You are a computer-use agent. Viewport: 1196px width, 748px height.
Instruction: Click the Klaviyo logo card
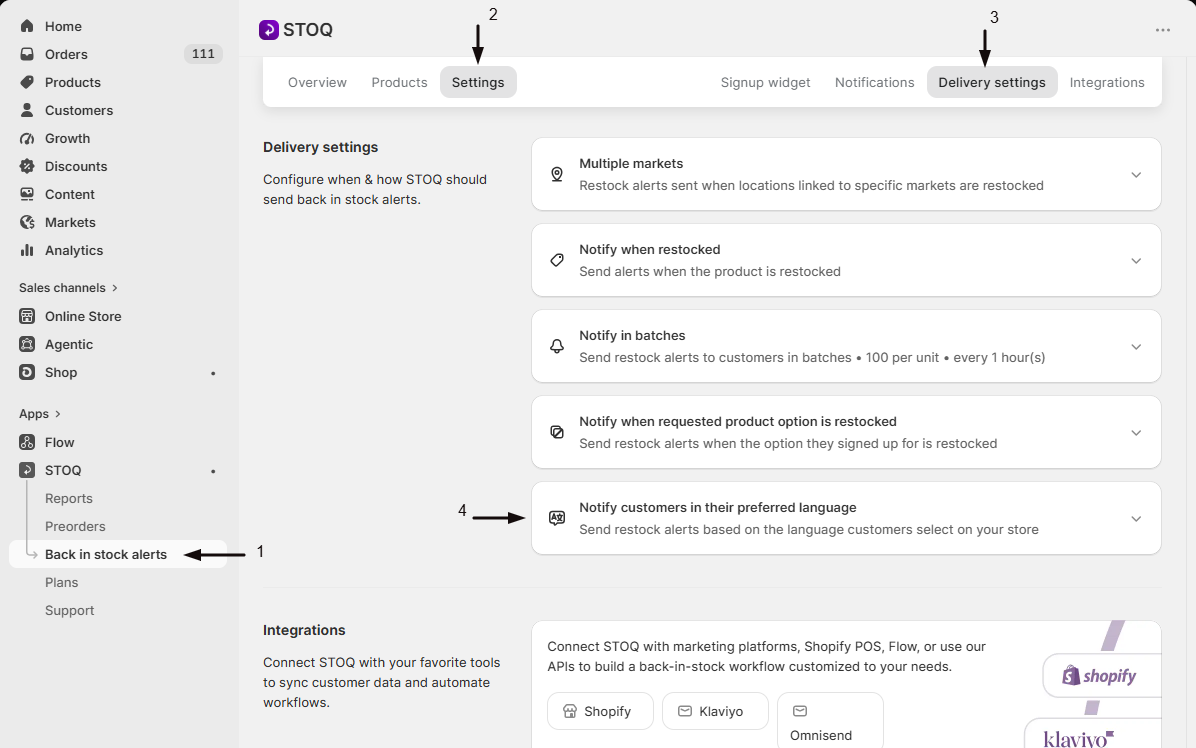(x=1093, y=735)
